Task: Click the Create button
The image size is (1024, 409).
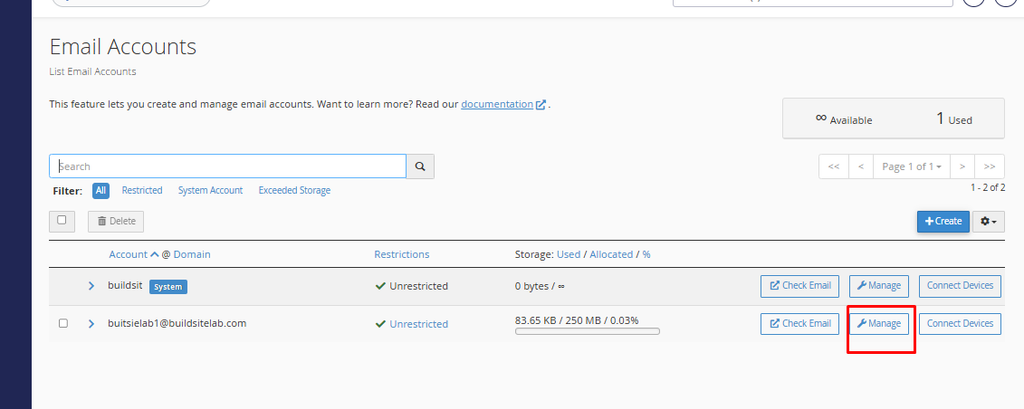Action: pyautogui.click(x=943, y=221)
